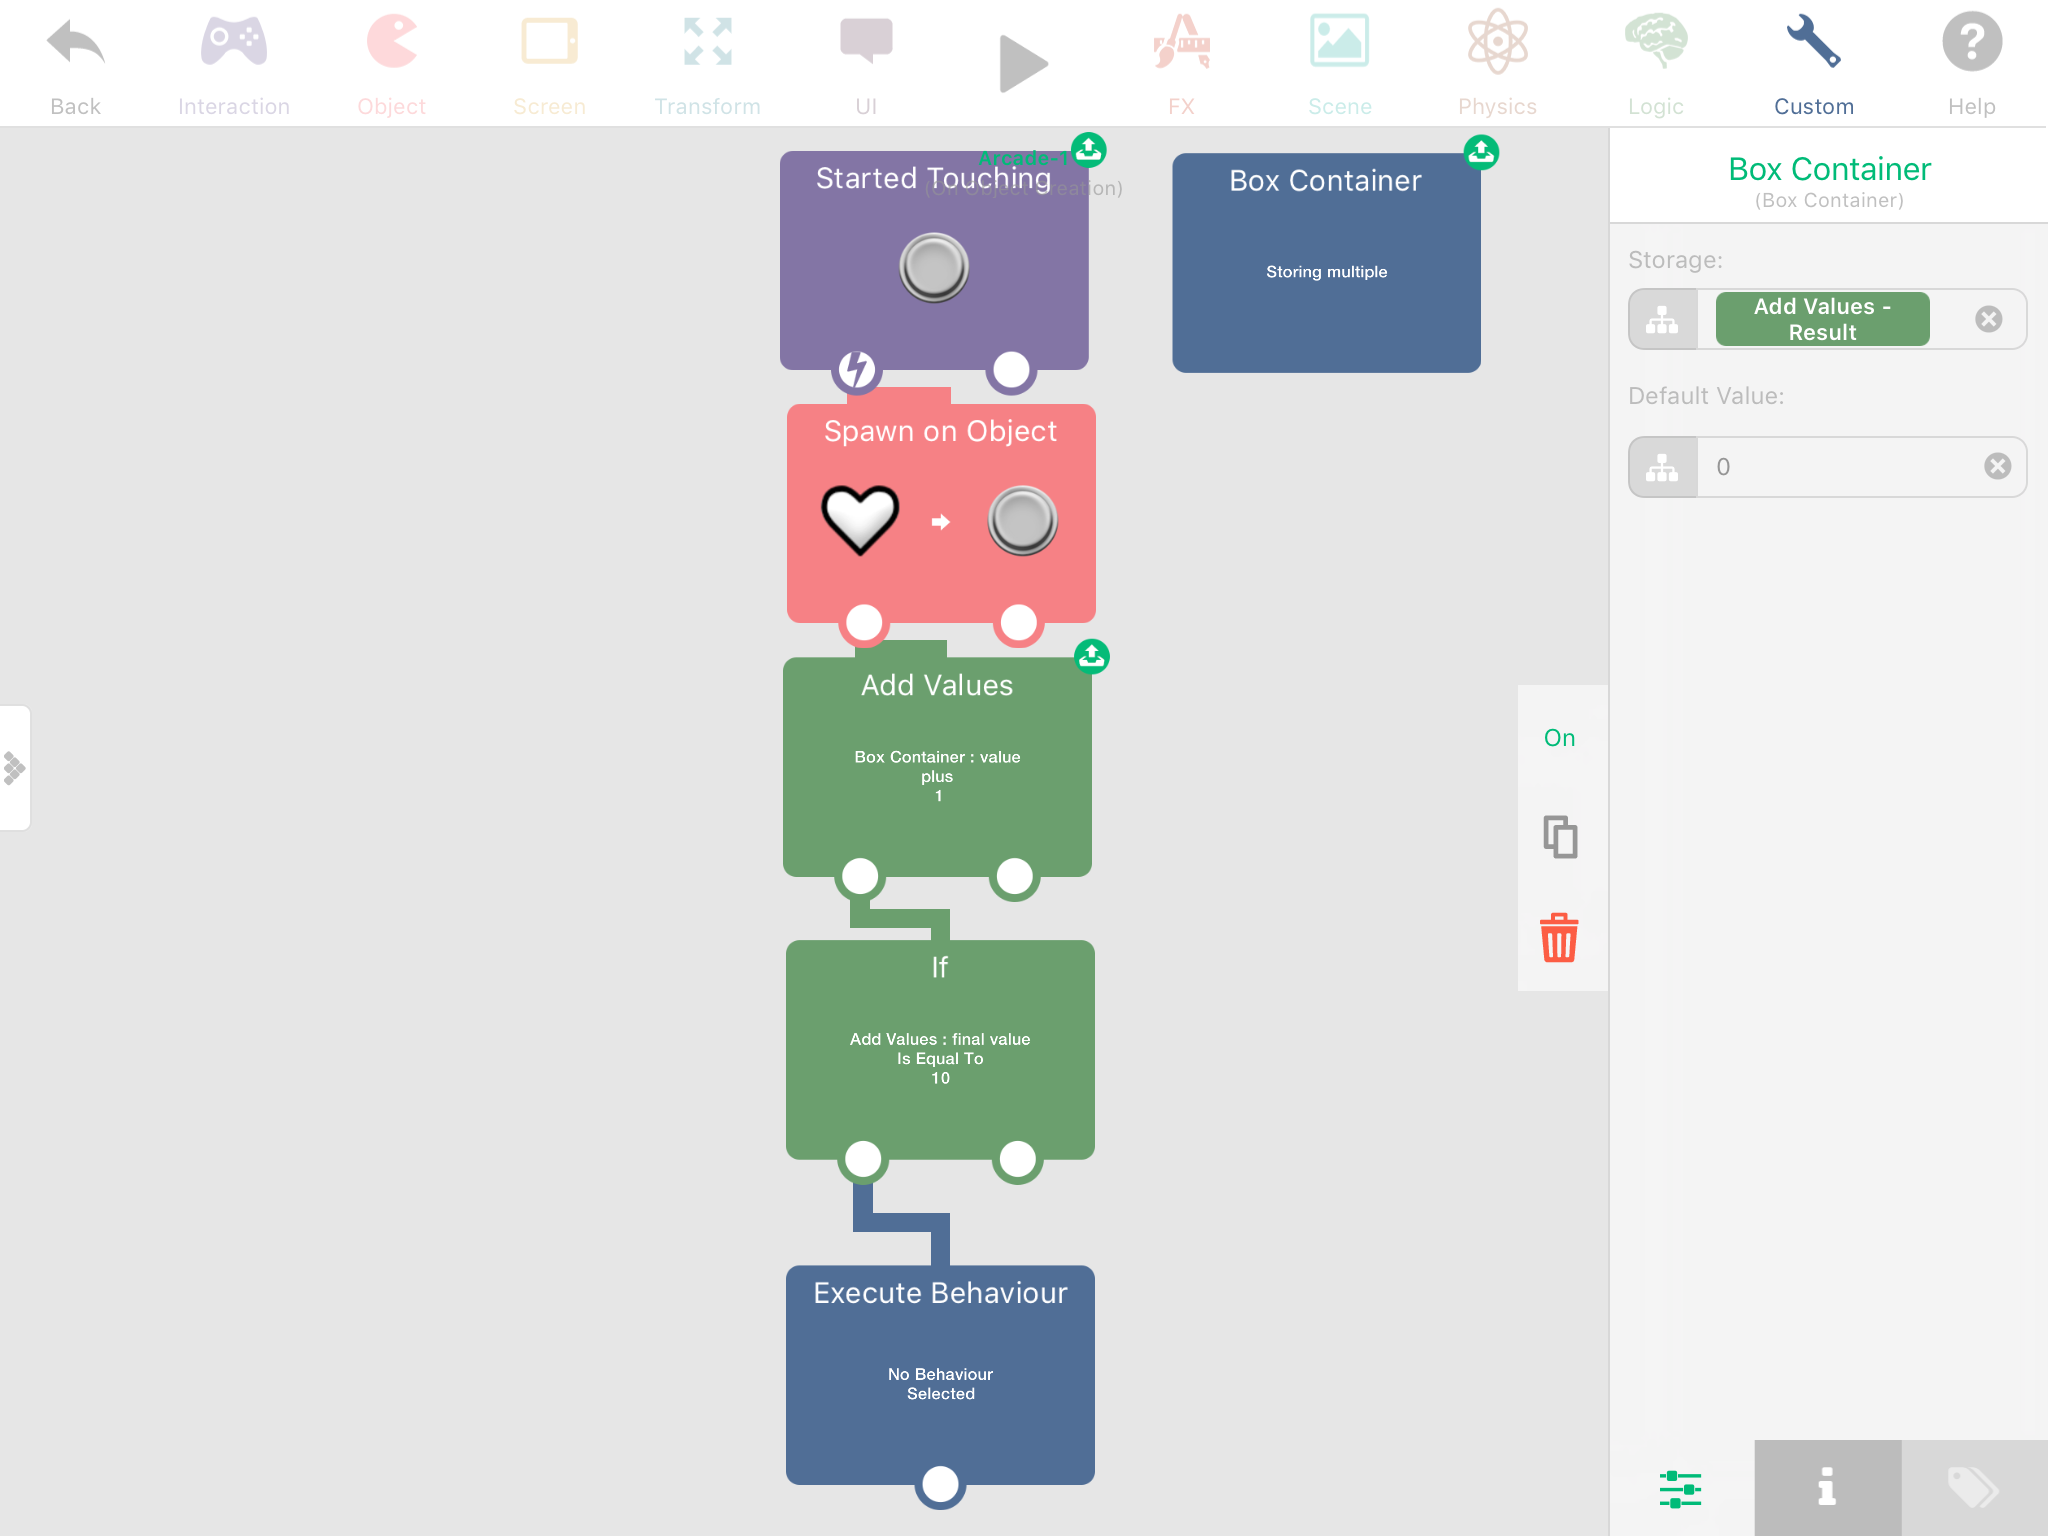
Task: Switch to the info tab
Action: click(x=1827, y=1487)
